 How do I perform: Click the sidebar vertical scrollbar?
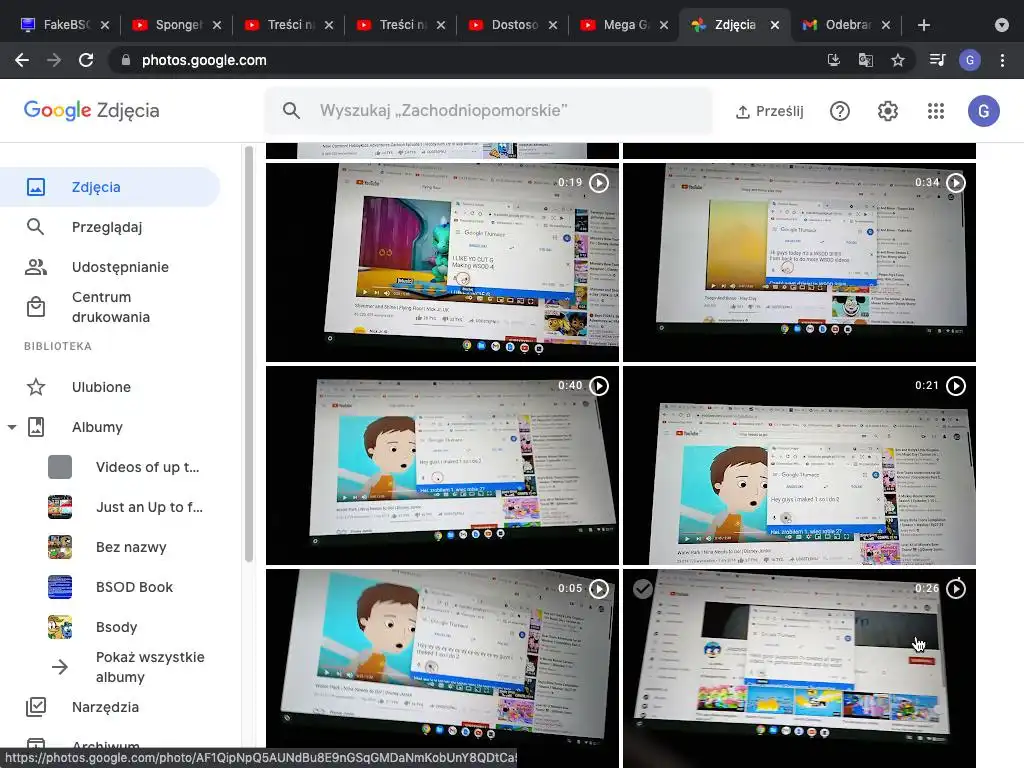click(x=248, y=353)
